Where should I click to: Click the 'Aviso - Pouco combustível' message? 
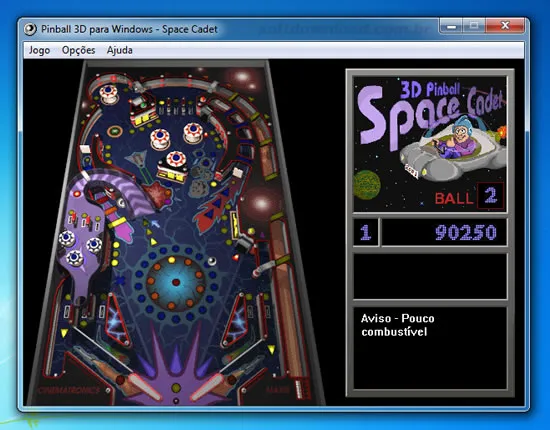[x=397, y=325]
